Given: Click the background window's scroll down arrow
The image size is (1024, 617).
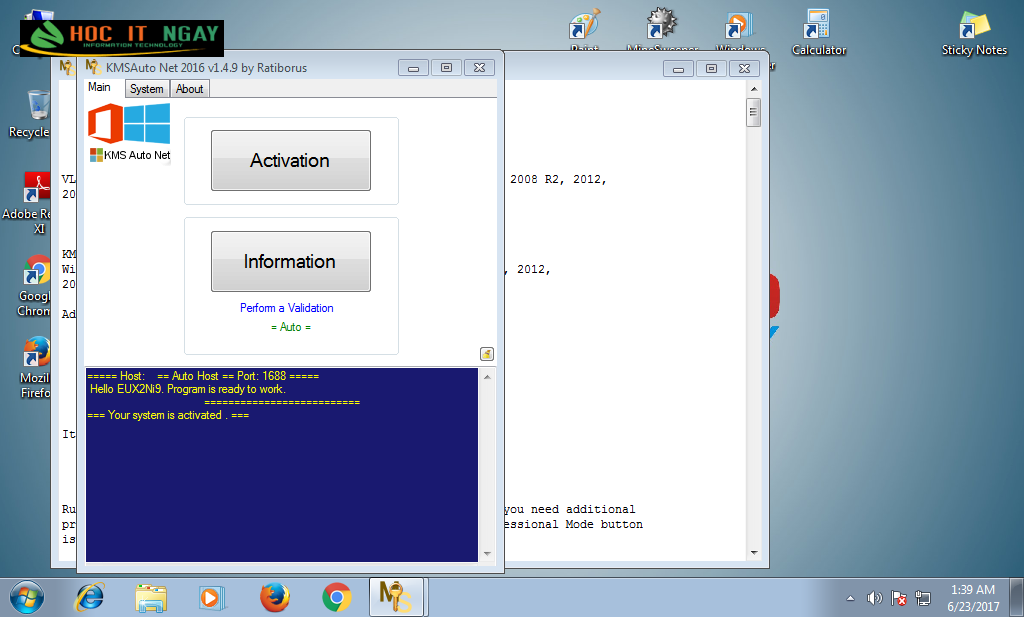Looking at the screenshot, I should coord(754,552).
